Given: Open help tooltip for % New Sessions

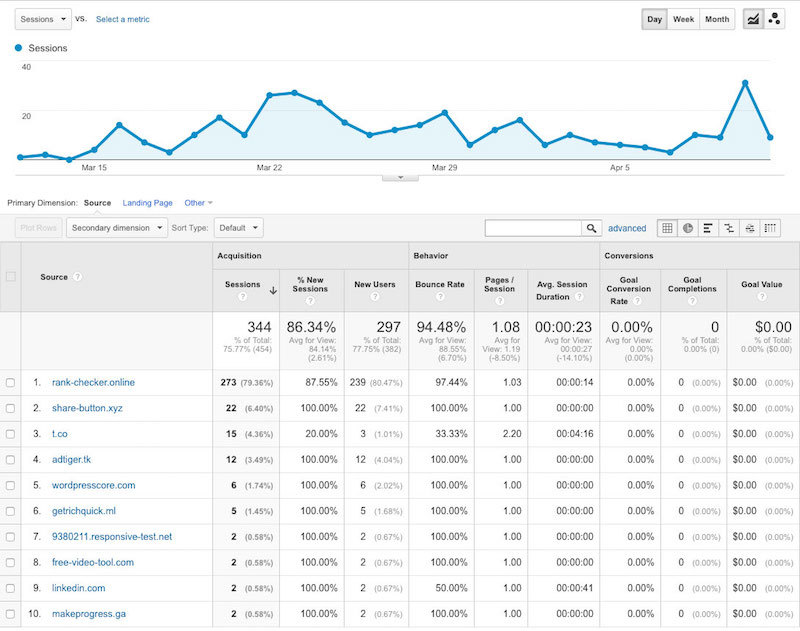Looking at the screenshot, I should coord(310,301).
